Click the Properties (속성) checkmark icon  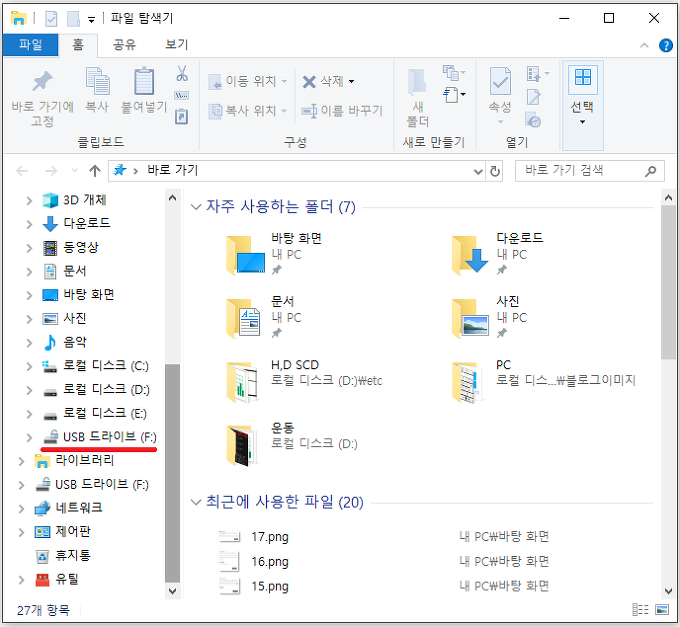coord(500,81)
